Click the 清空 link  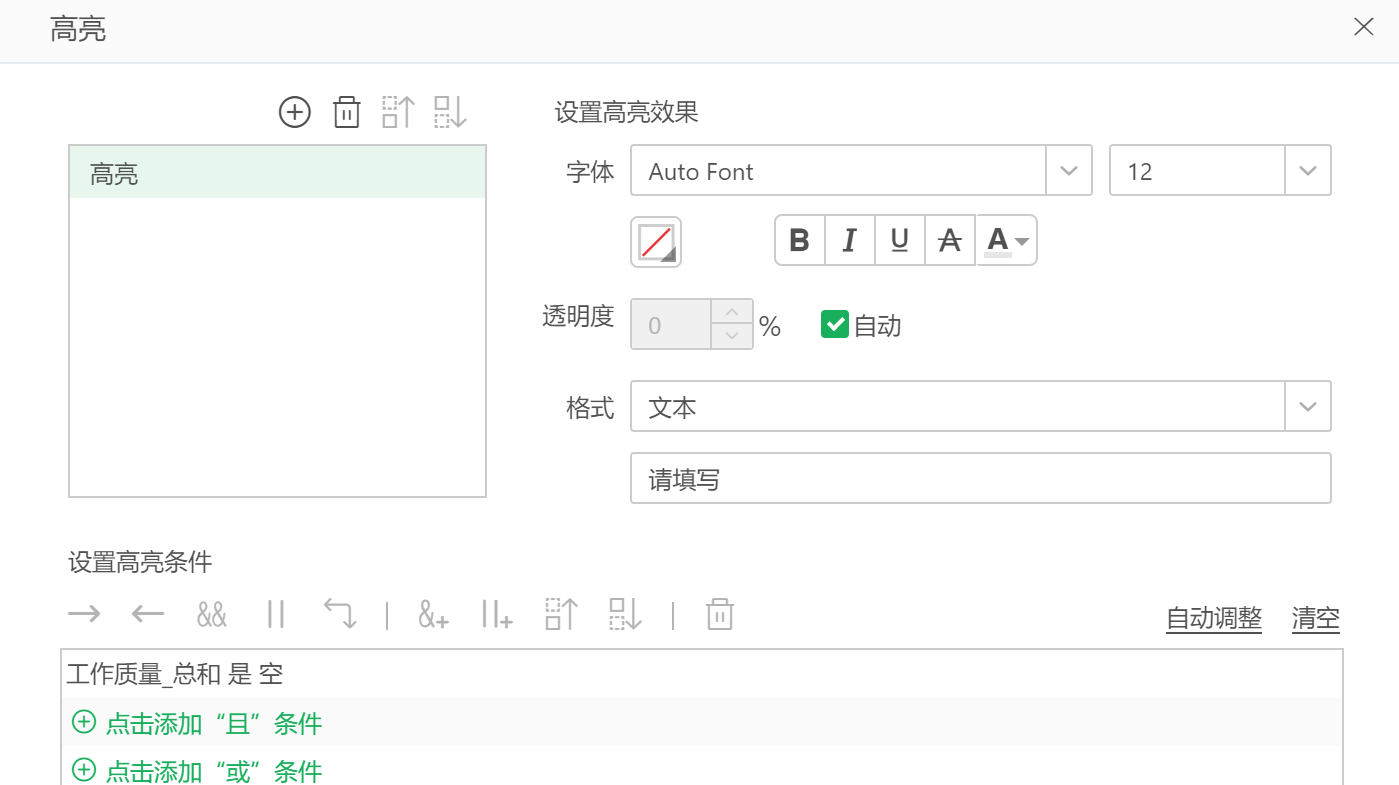1316,618
